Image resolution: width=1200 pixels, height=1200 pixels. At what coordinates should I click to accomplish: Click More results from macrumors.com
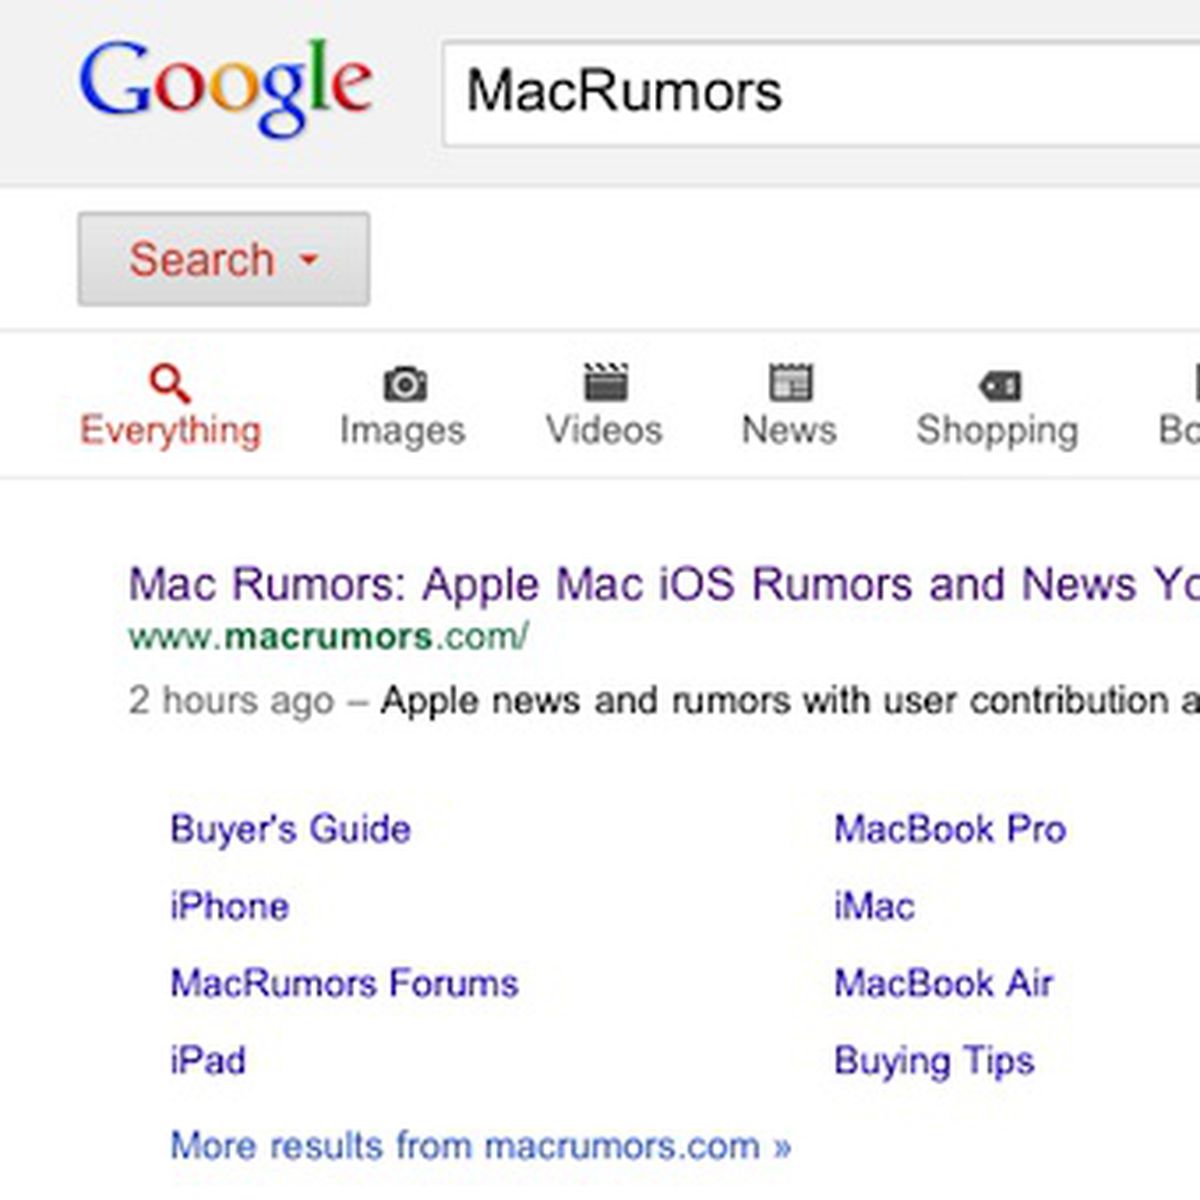[x=480, y=1145]
